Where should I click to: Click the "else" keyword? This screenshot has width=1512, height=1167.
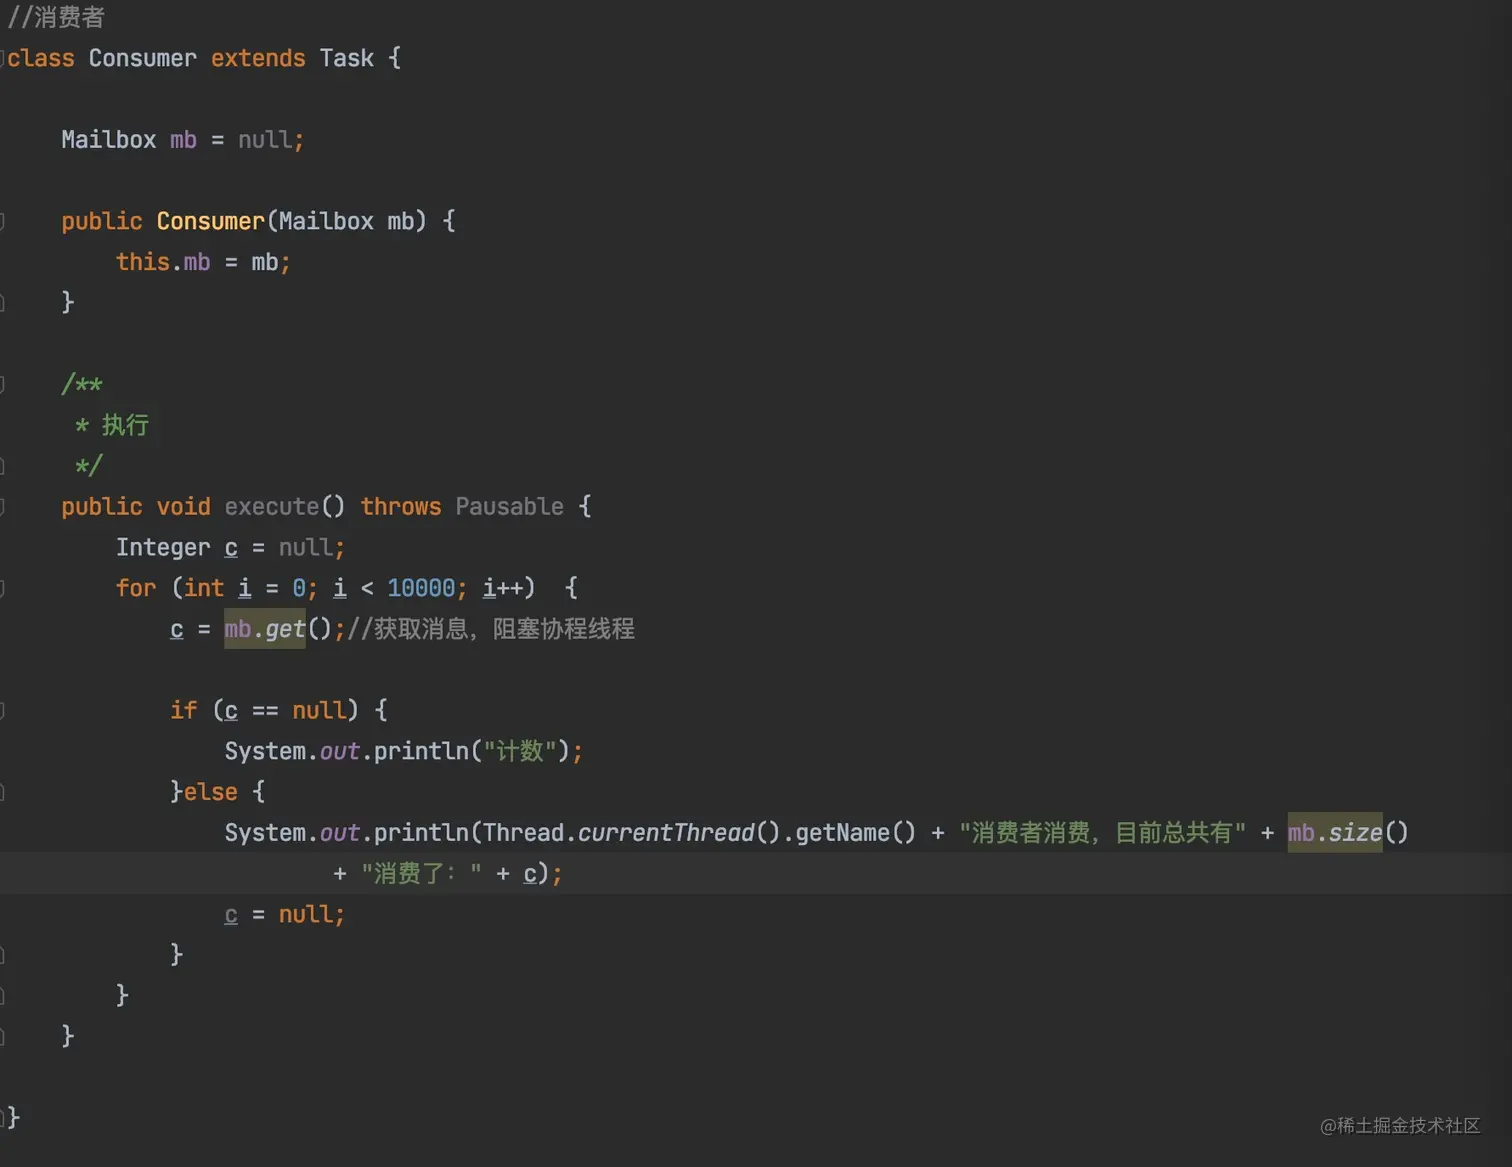[211, 792]
